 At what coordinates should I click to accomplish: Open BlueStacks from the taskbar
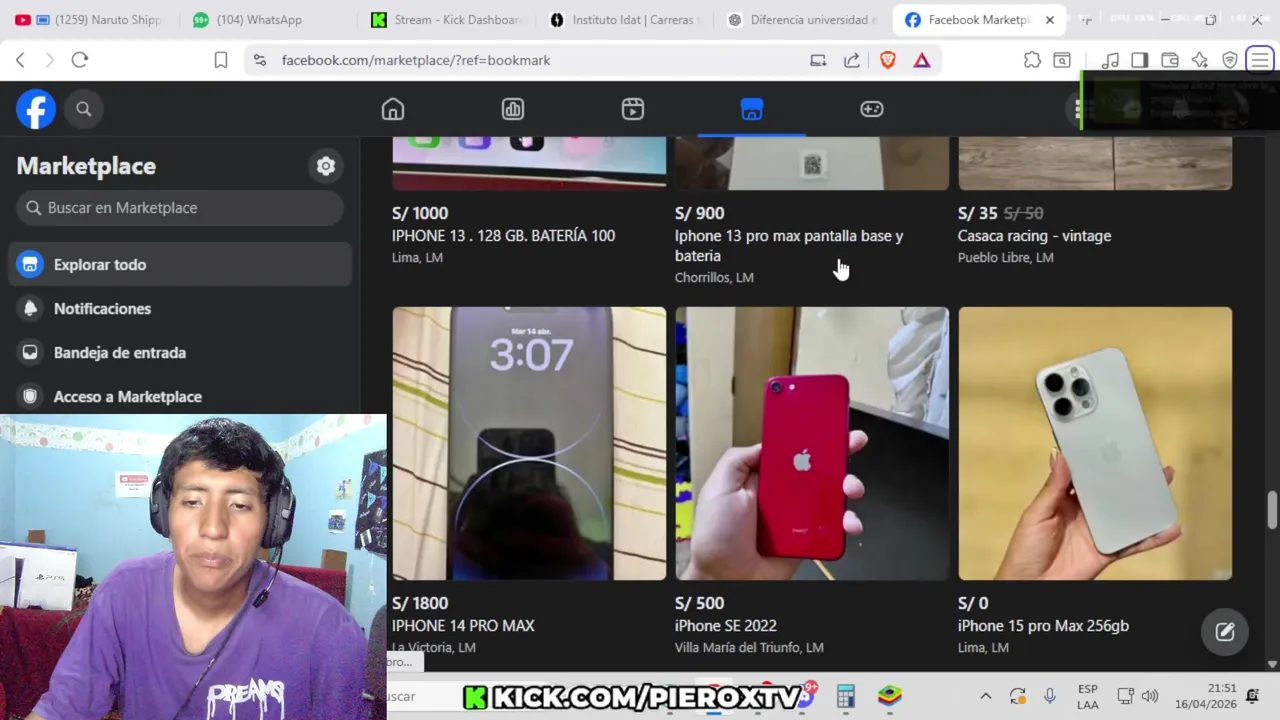click(890, 696)
